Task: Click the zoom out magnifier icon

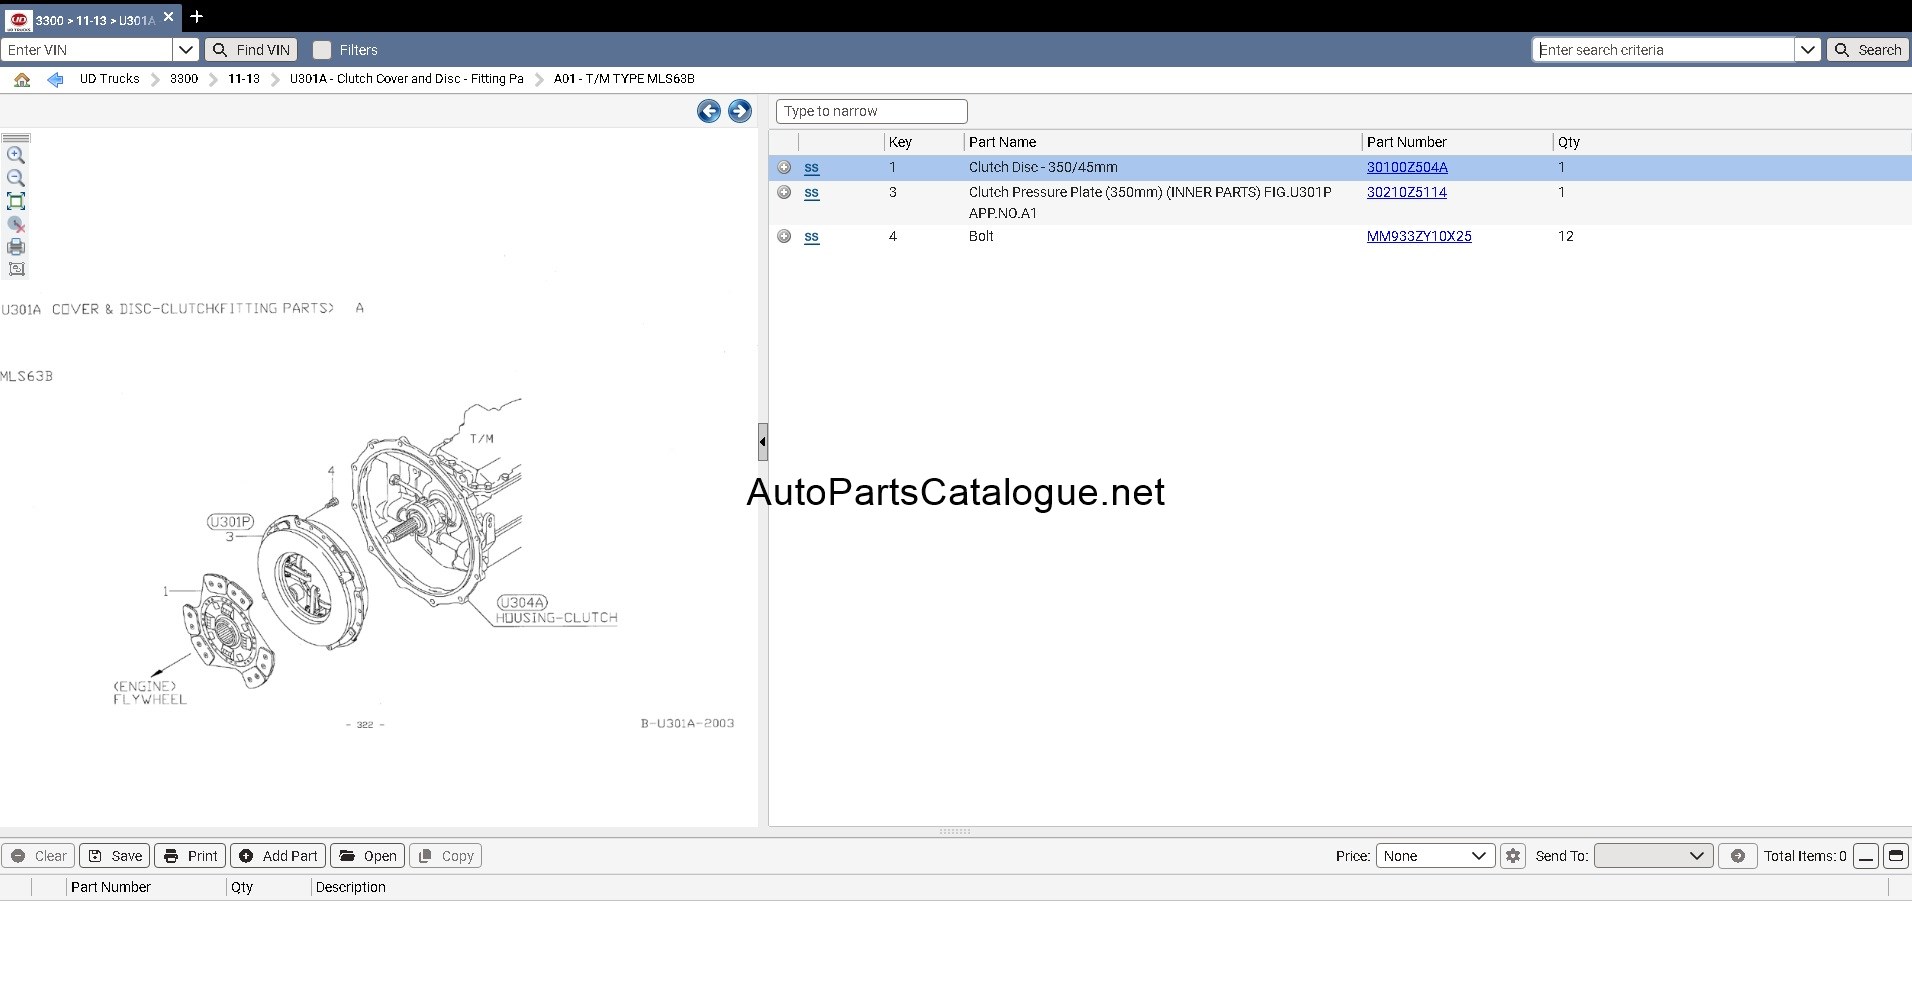Action: (16, 178)
